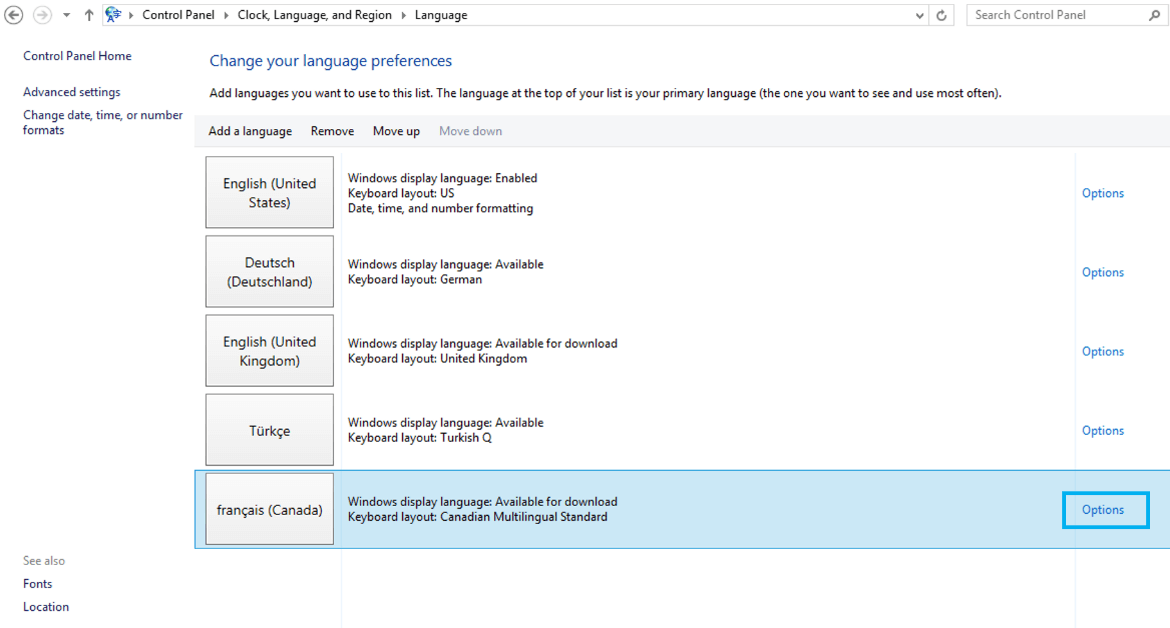Open the recent locations dropdown arrow
The image size is (1170, 628).
[66, 15]
